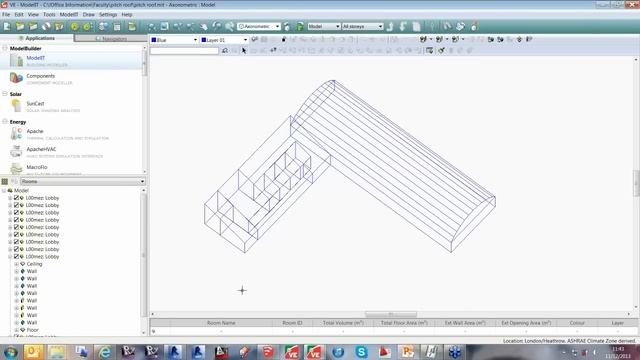Switch to the Navigators tab
640x360 pixels.
(111, 39)
